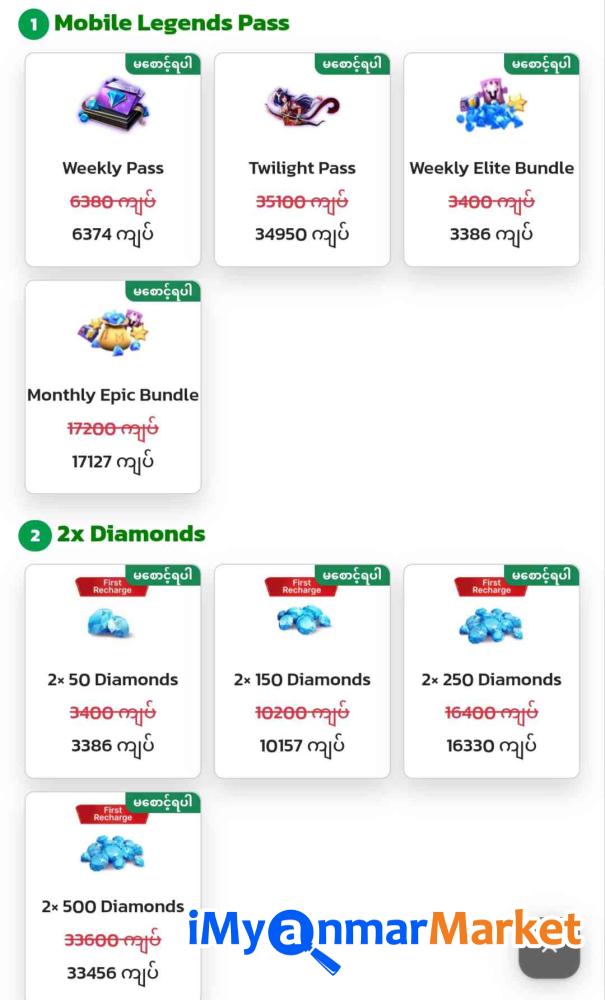
Task: Tap First Recharge ribbon on 2× 250 Diamonds
Action: (490, 586)
